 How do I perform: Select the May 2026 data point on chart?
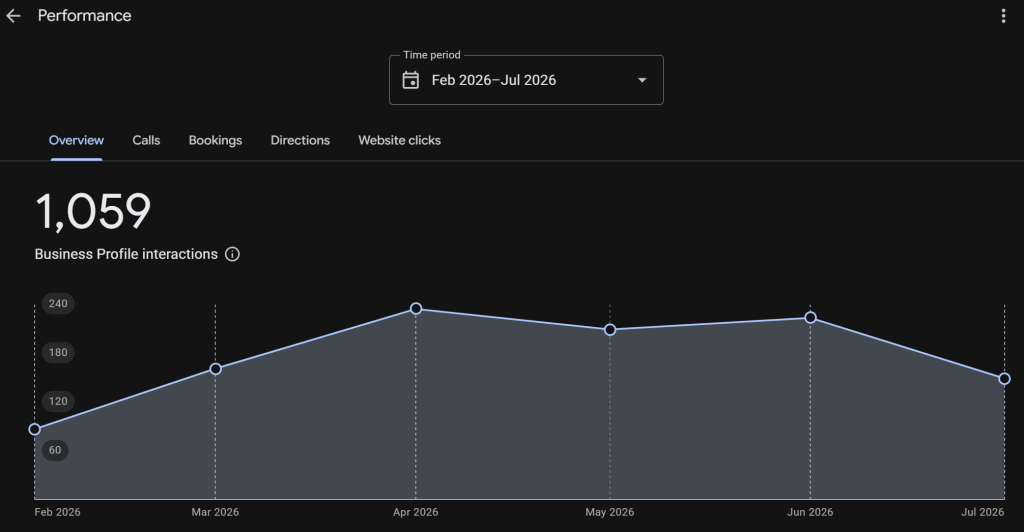click(610, 330)
